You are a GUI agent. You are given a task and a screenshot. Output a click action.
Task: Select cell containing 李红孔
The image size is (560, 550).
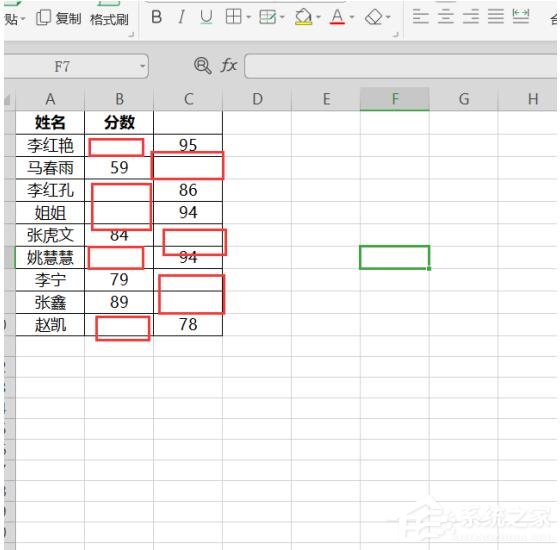pyautogui.click(x=50, y=190)
